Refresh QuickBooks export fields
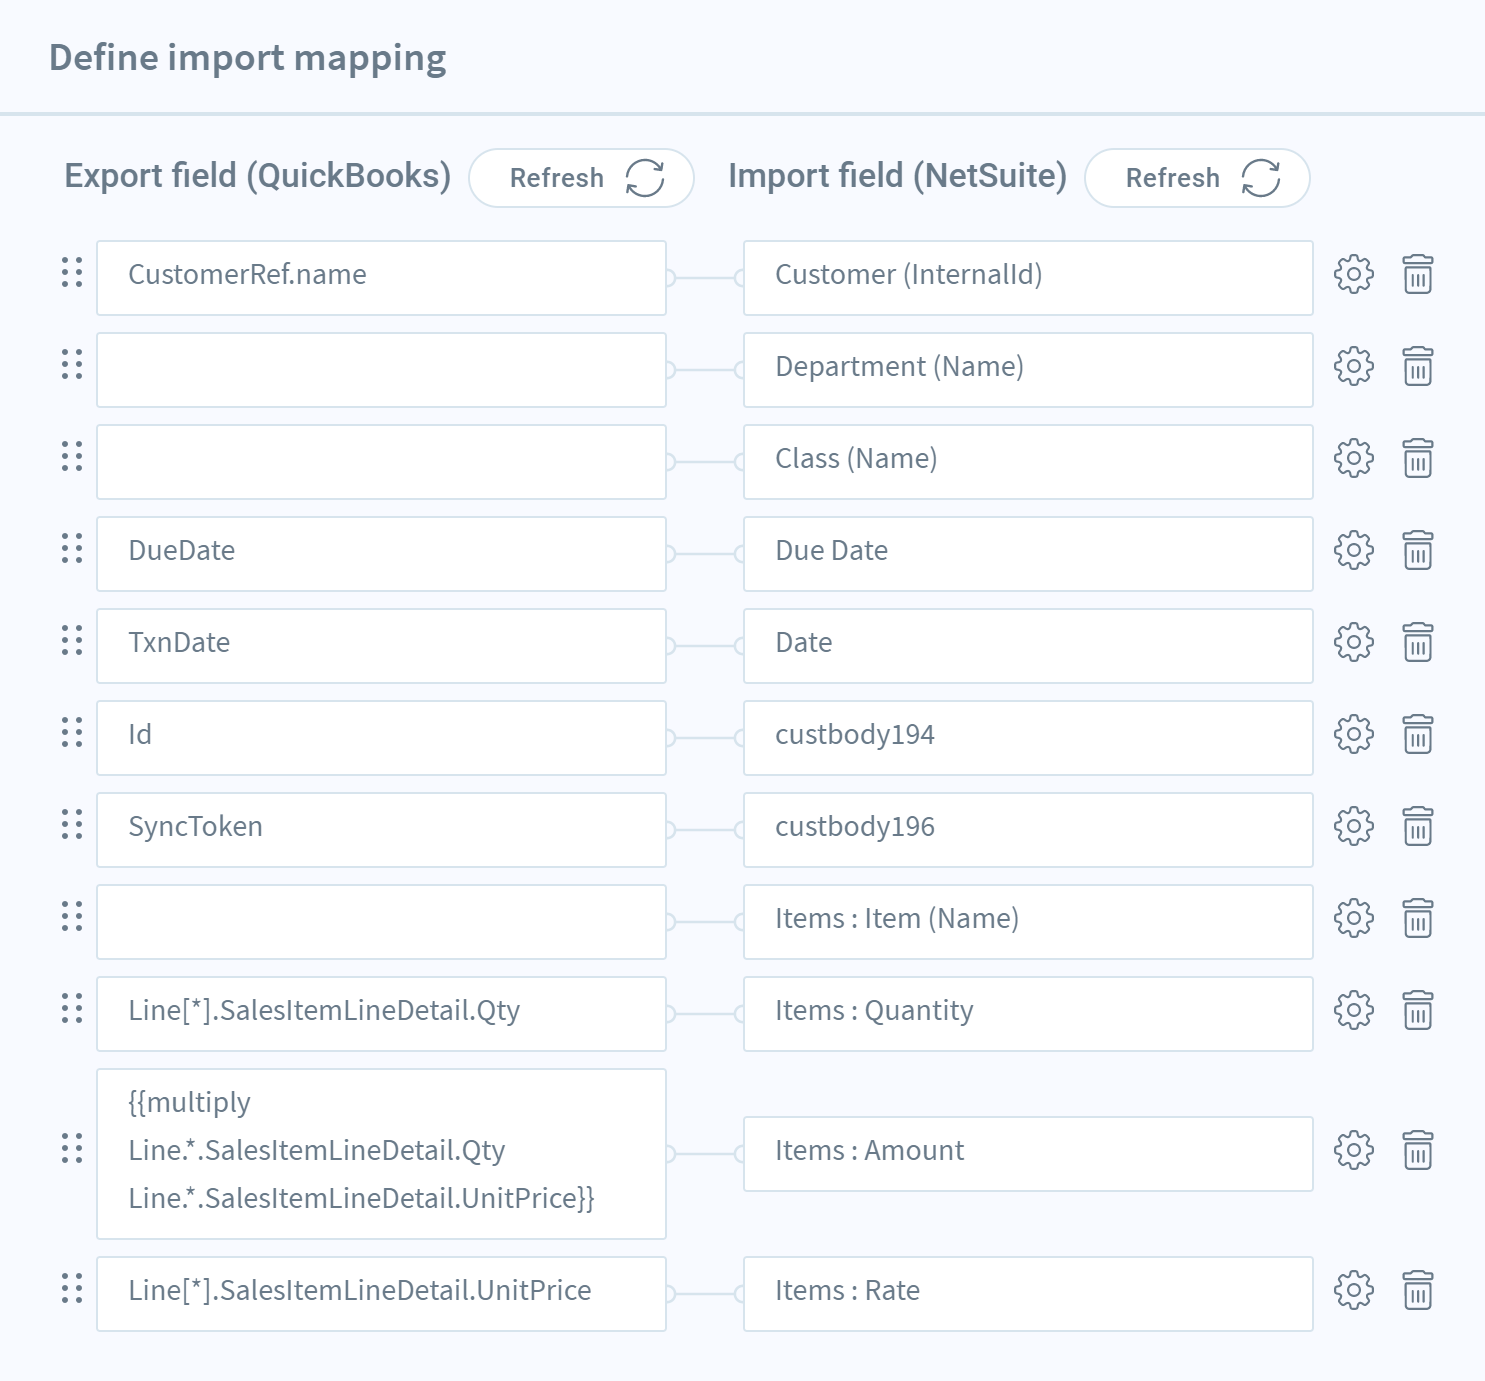 (581, 178)
